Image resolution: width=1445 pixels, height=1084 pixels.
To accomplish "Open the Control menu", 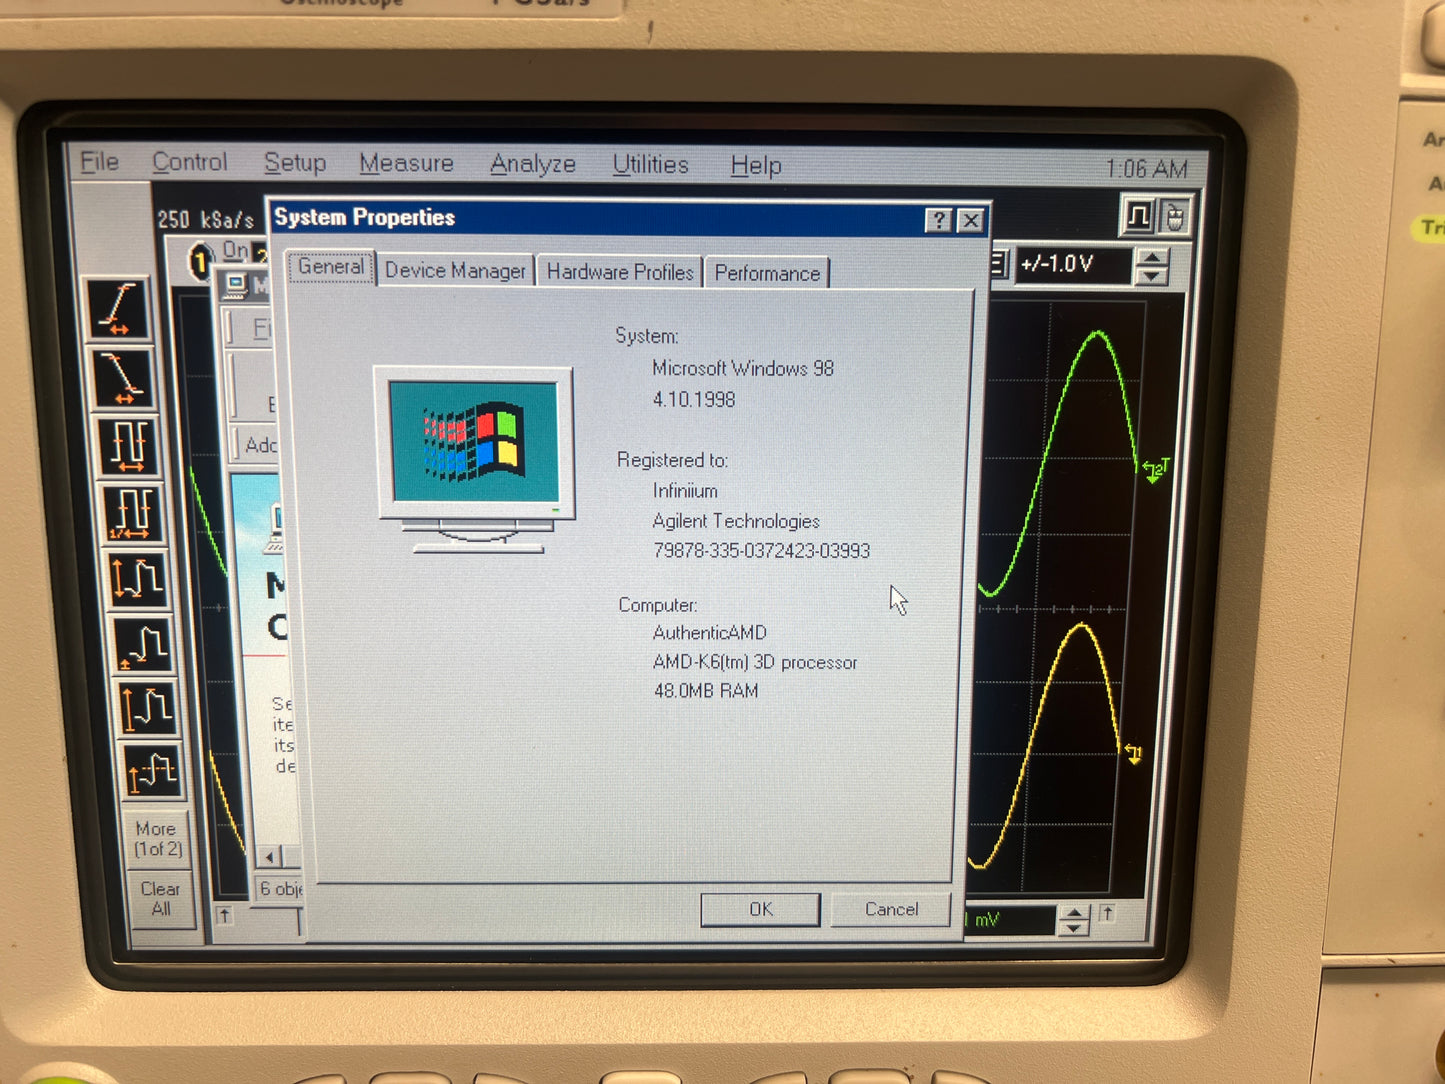I will tap(189, 162).
